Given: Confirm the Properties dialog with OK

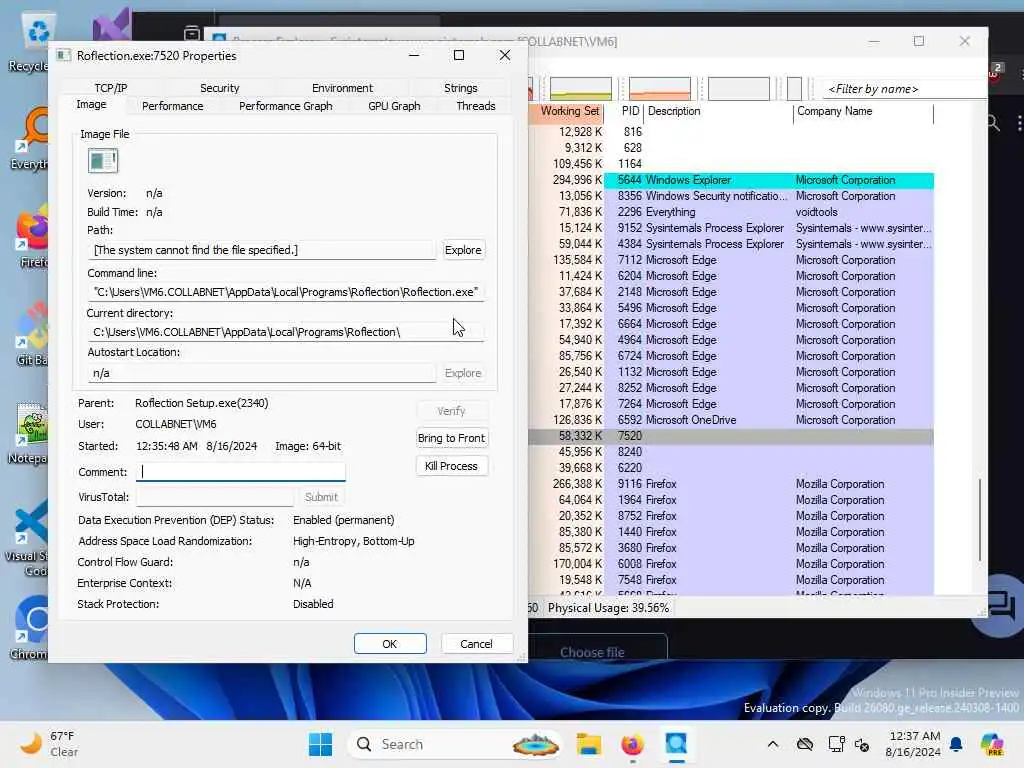Looking at the screenshot, I should tap(390, 644).
